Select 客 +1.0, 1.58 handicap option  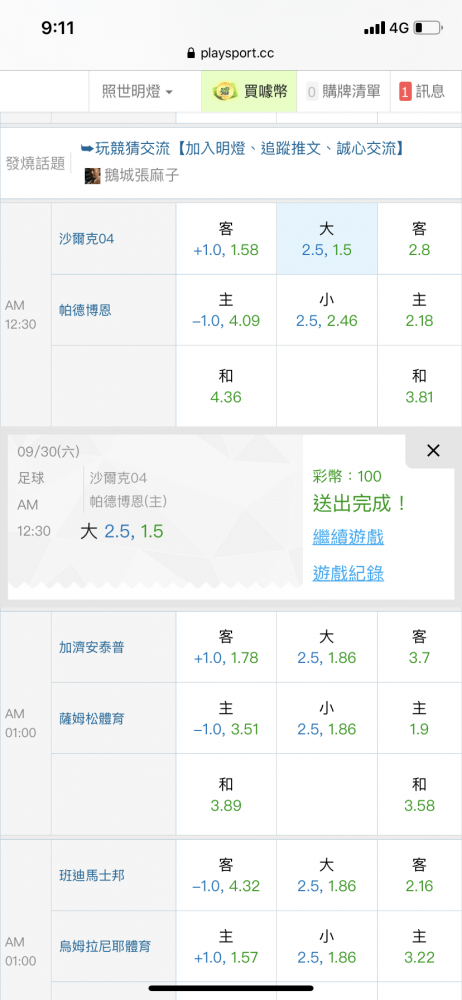pos(226,239)
